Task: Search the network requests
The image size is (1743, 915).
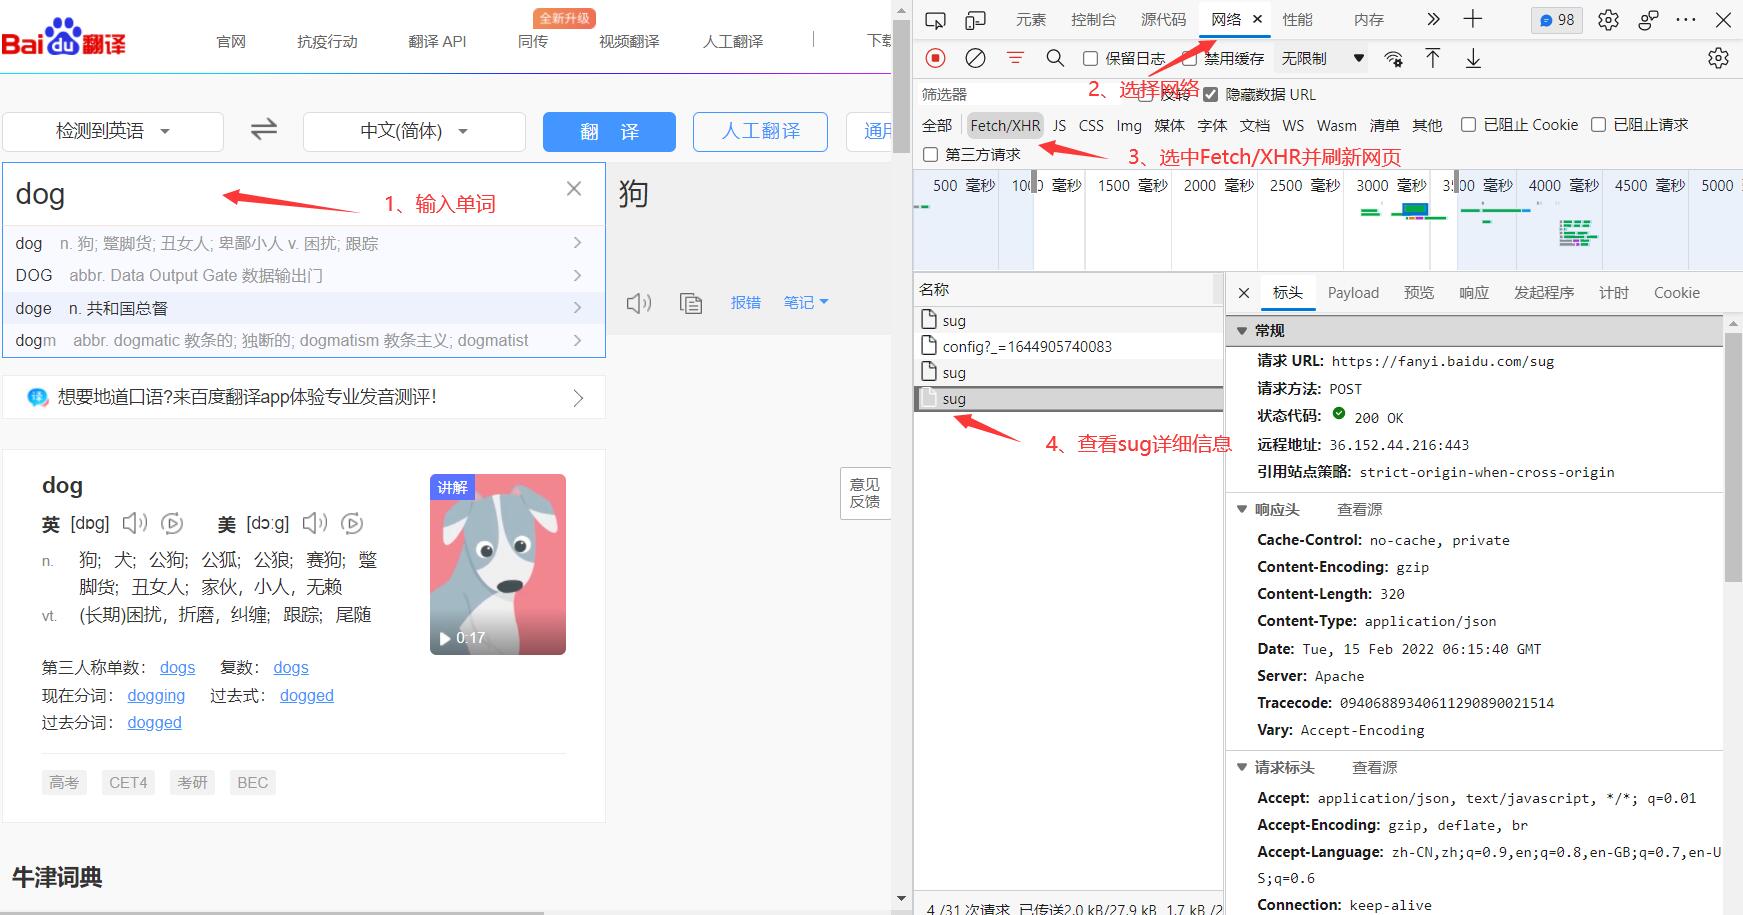Action: click(x=1055, y=58)
